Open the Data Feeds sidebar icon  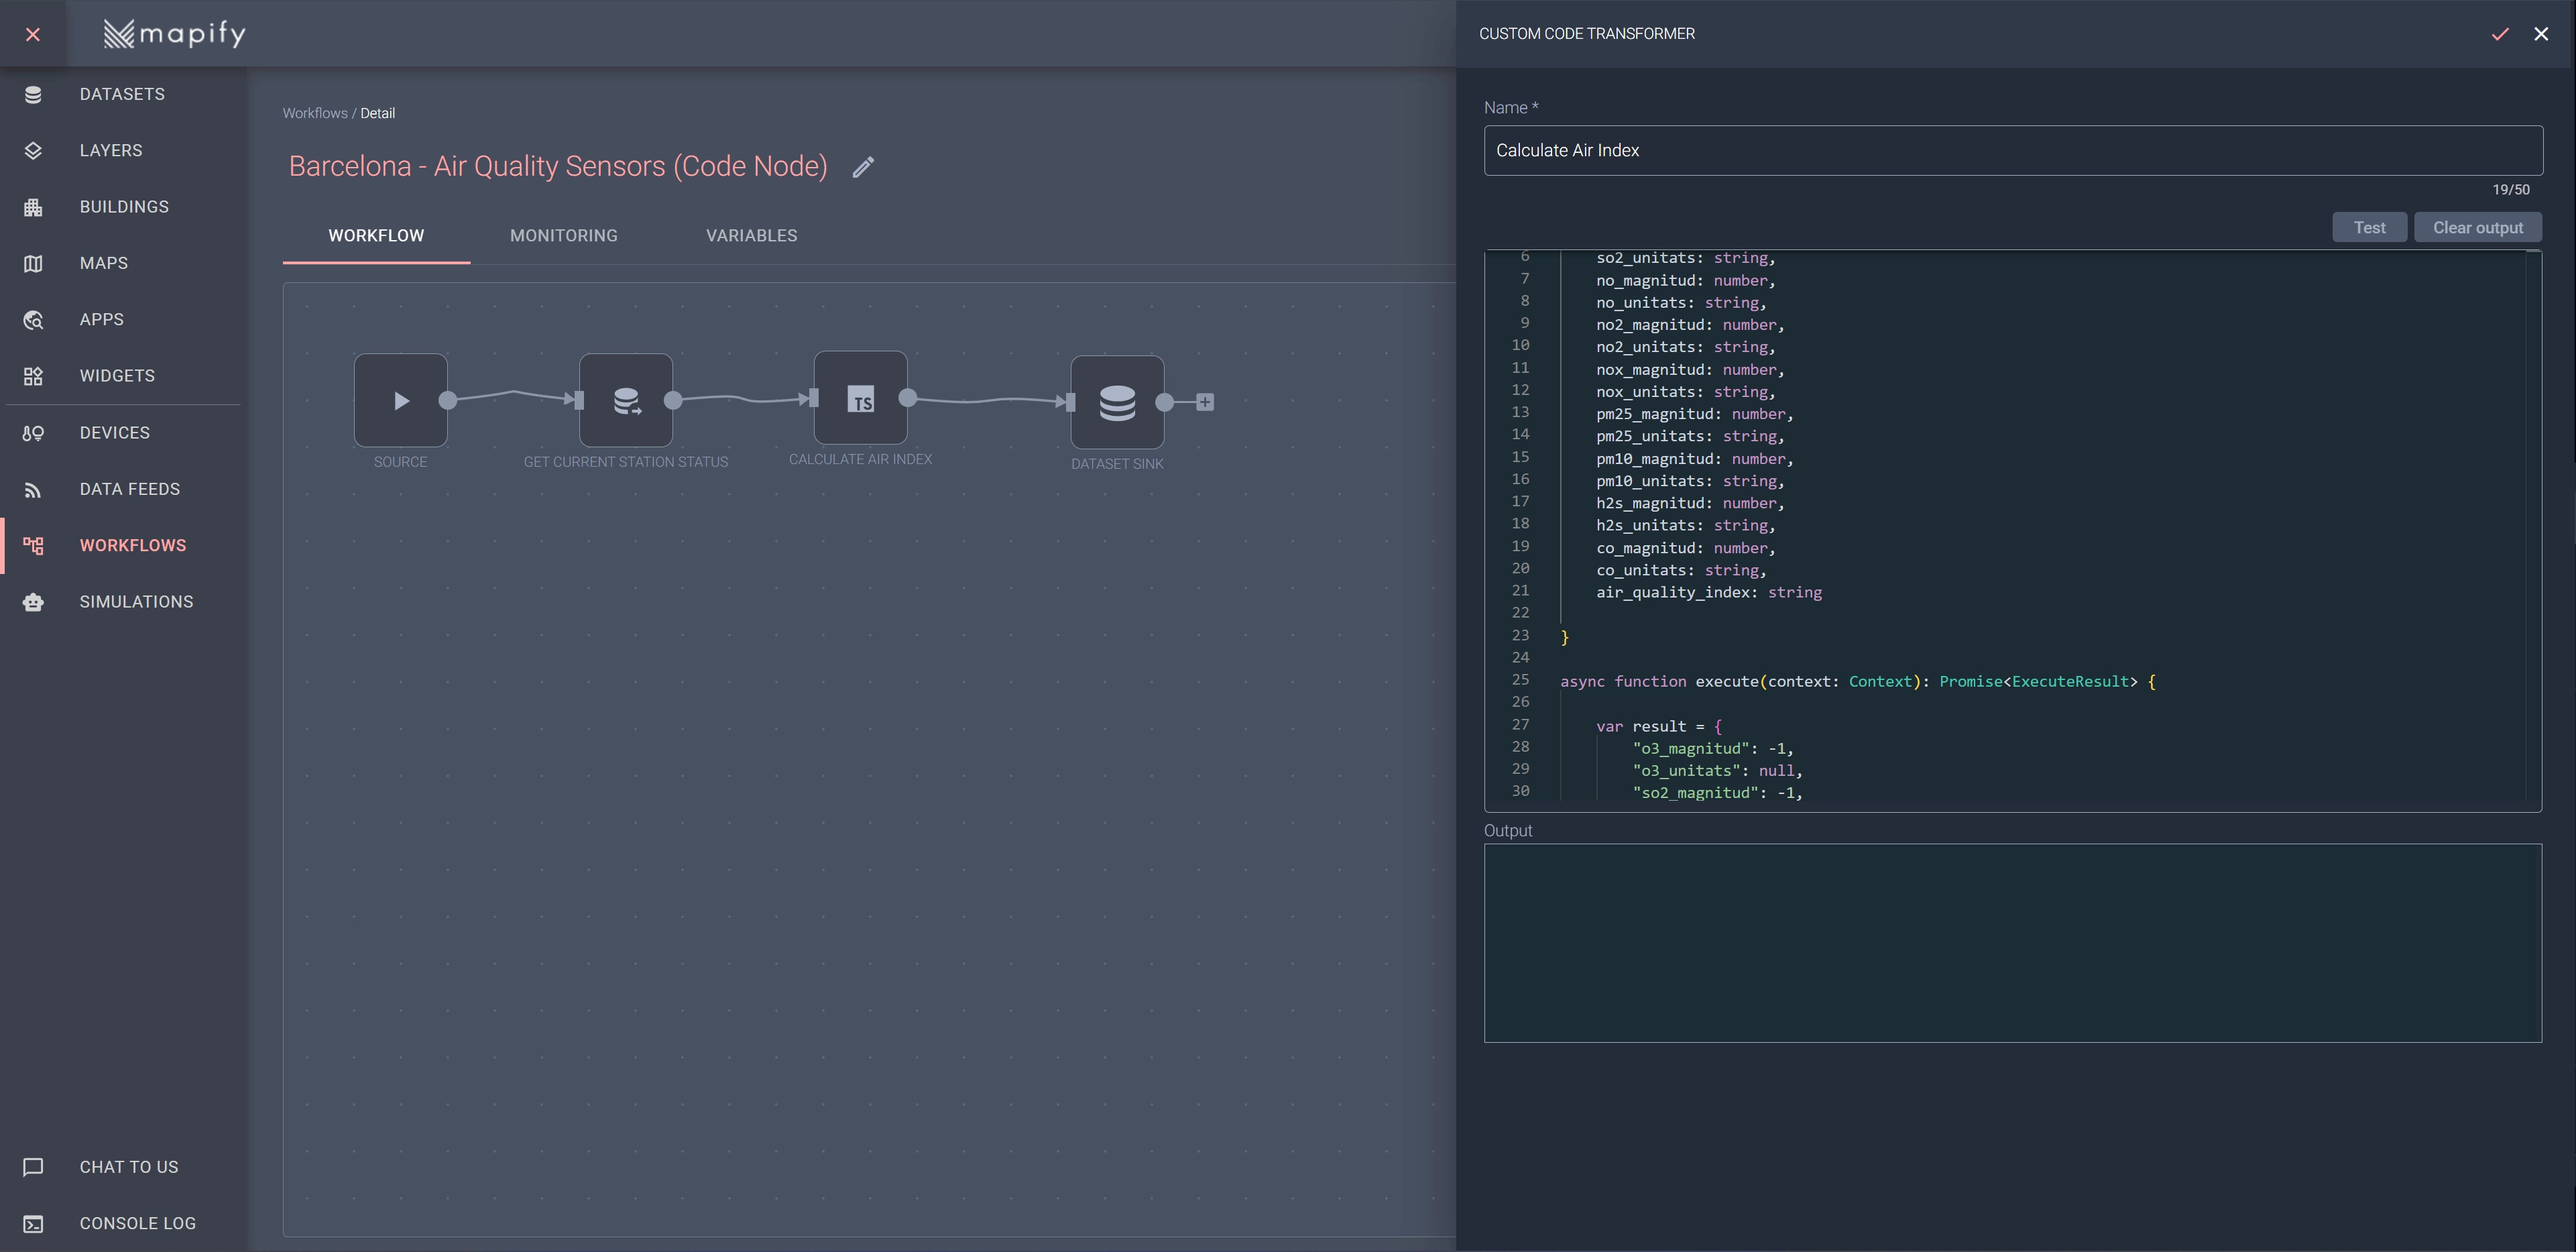click(x=33, y=489)
